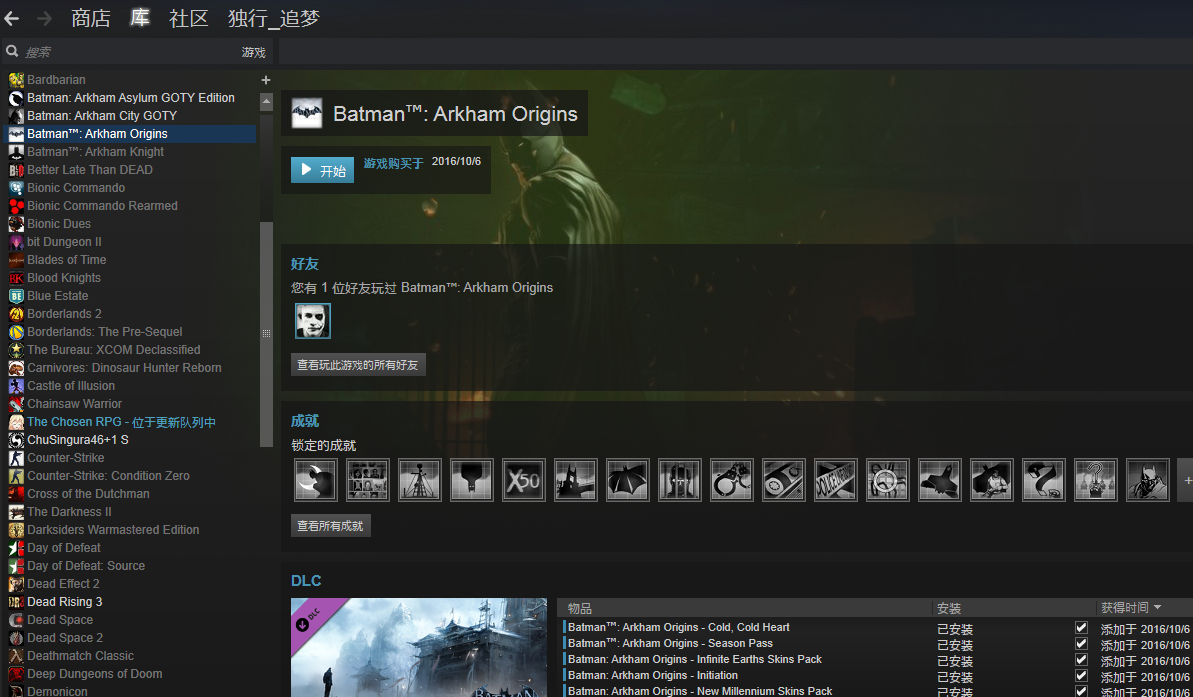This screenshot has height=697, width=1193.
Task: Select Darksiders Warmastered Edition in list
Action: tap(113, 530)
